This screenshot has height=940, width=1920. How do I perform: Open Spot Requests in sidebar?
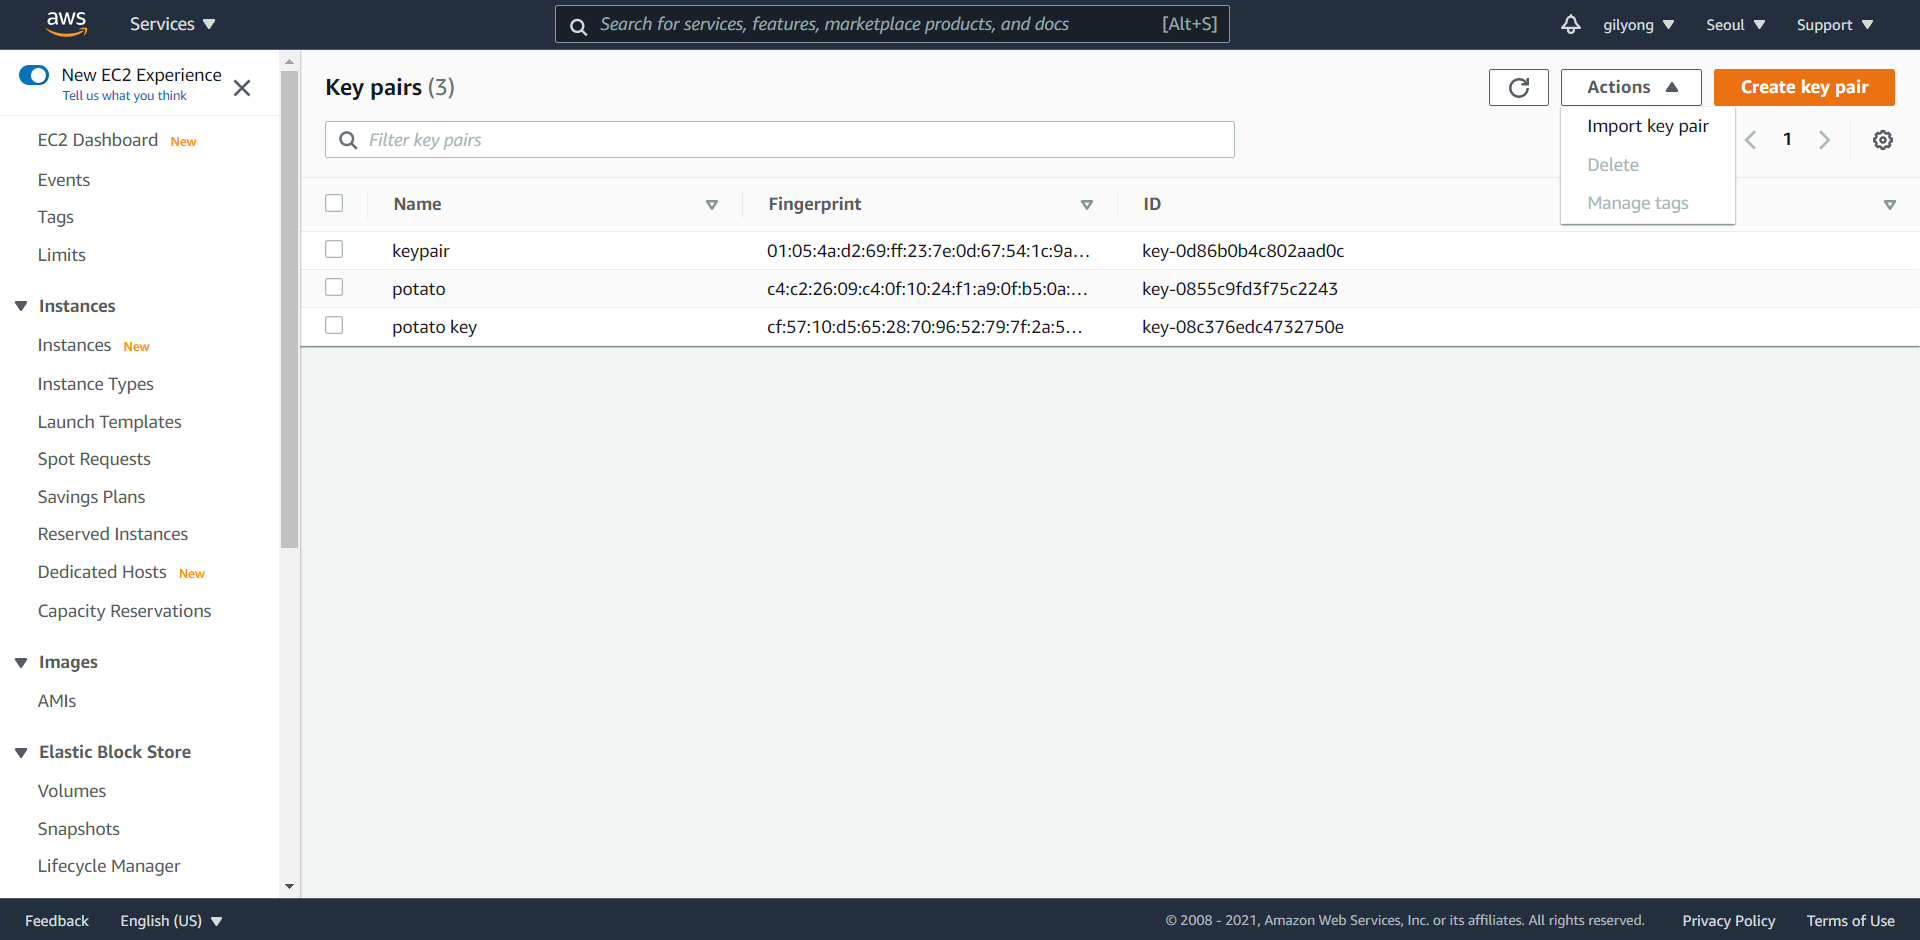pyautogui.click(x=94, y=459)
